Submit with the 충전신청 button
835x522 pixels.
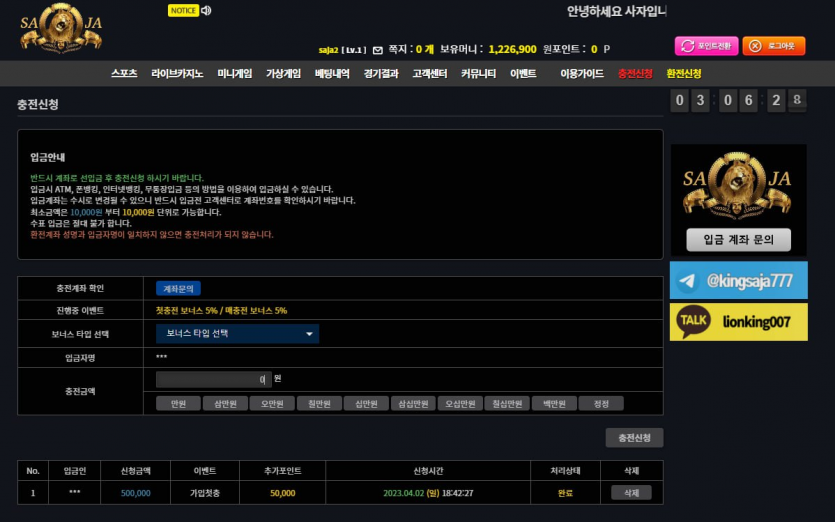point(634,438)
